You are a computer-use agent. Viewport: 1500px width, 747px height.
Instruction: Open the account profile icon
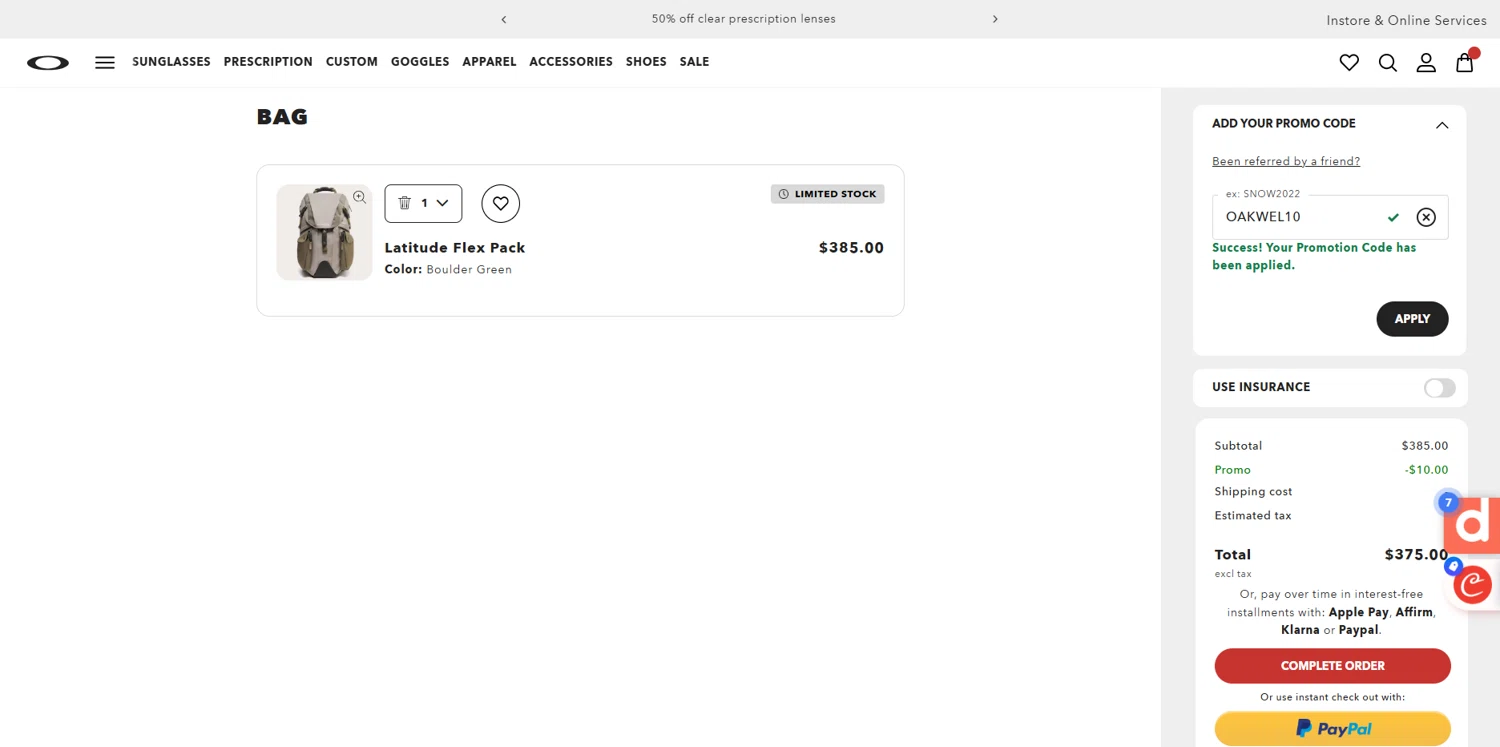(1426, 62)
